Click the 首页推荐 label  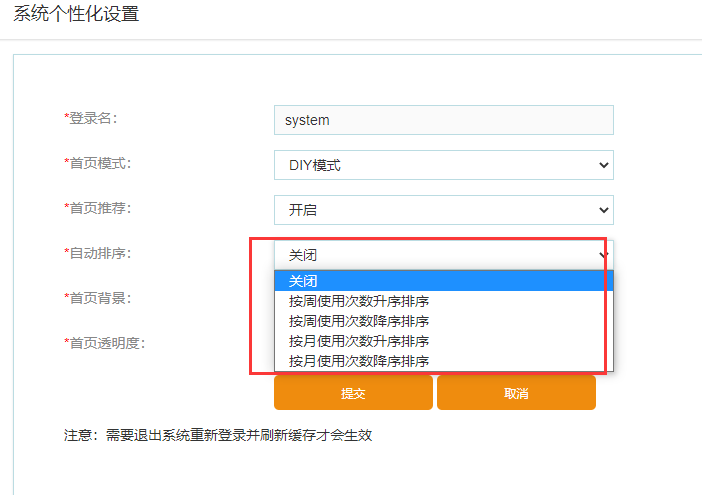click(98, 208)
